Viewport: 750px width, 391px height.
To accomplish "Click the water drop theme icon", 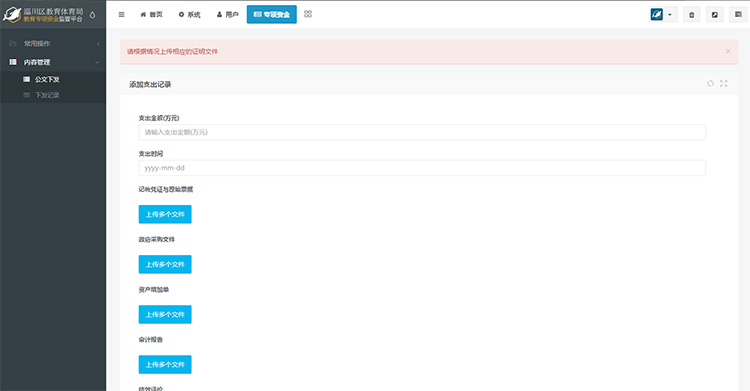I will click(92, 15).
